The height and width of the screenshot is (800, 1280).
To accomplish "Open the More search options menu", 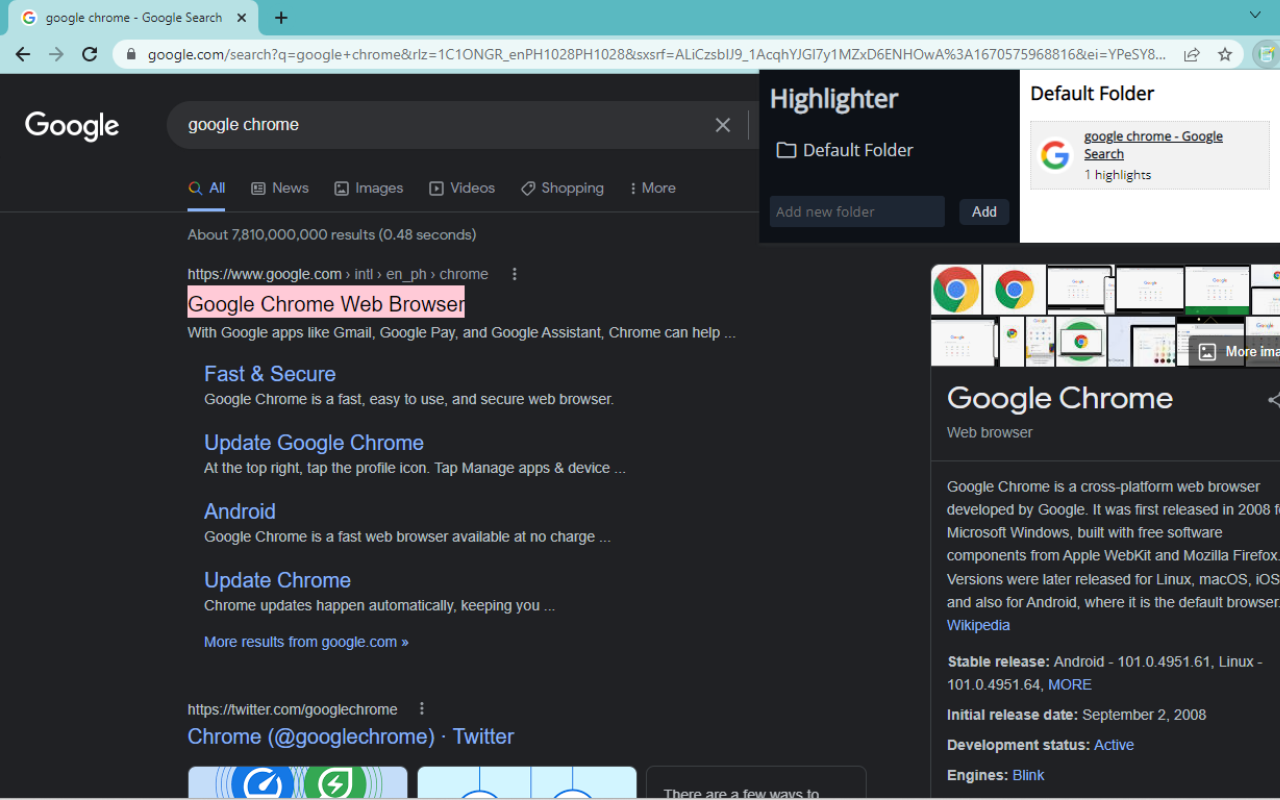I will pos(652,188).
